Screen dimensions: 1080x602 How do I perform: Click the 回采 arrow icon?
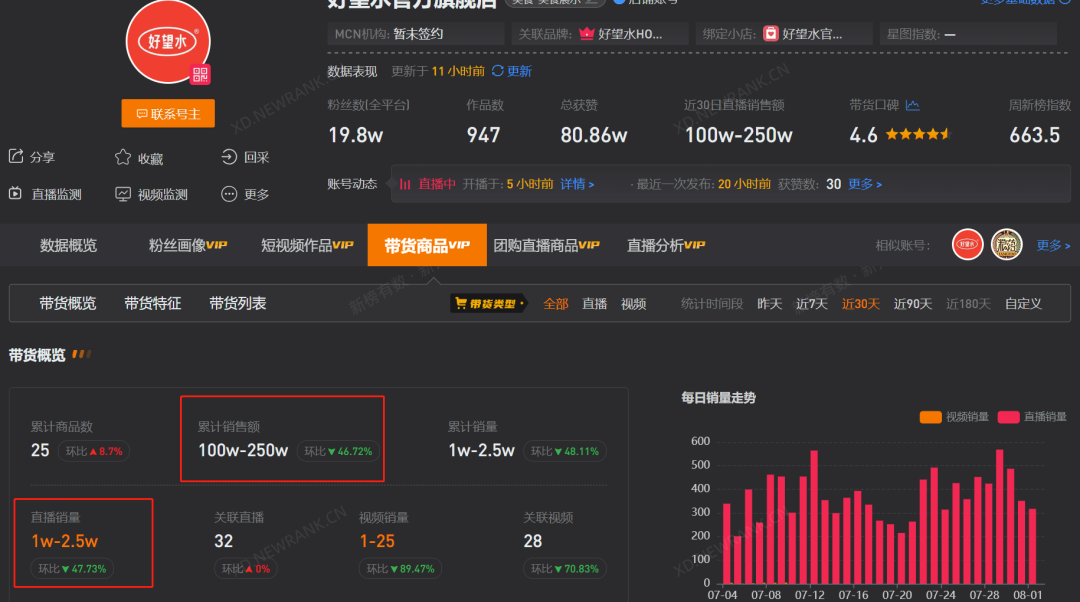pyautogui.click(x=229, y=157)
